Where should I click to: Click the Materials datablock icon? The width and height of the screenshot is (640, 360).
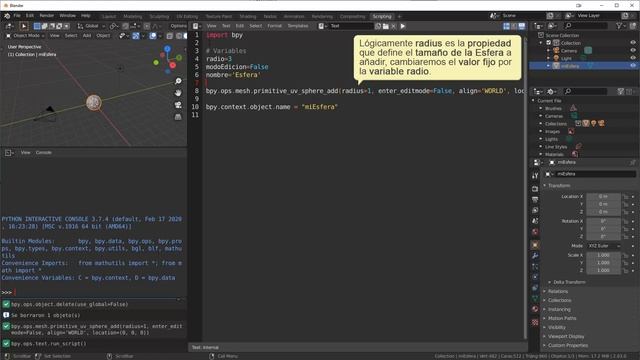(575, 154)
